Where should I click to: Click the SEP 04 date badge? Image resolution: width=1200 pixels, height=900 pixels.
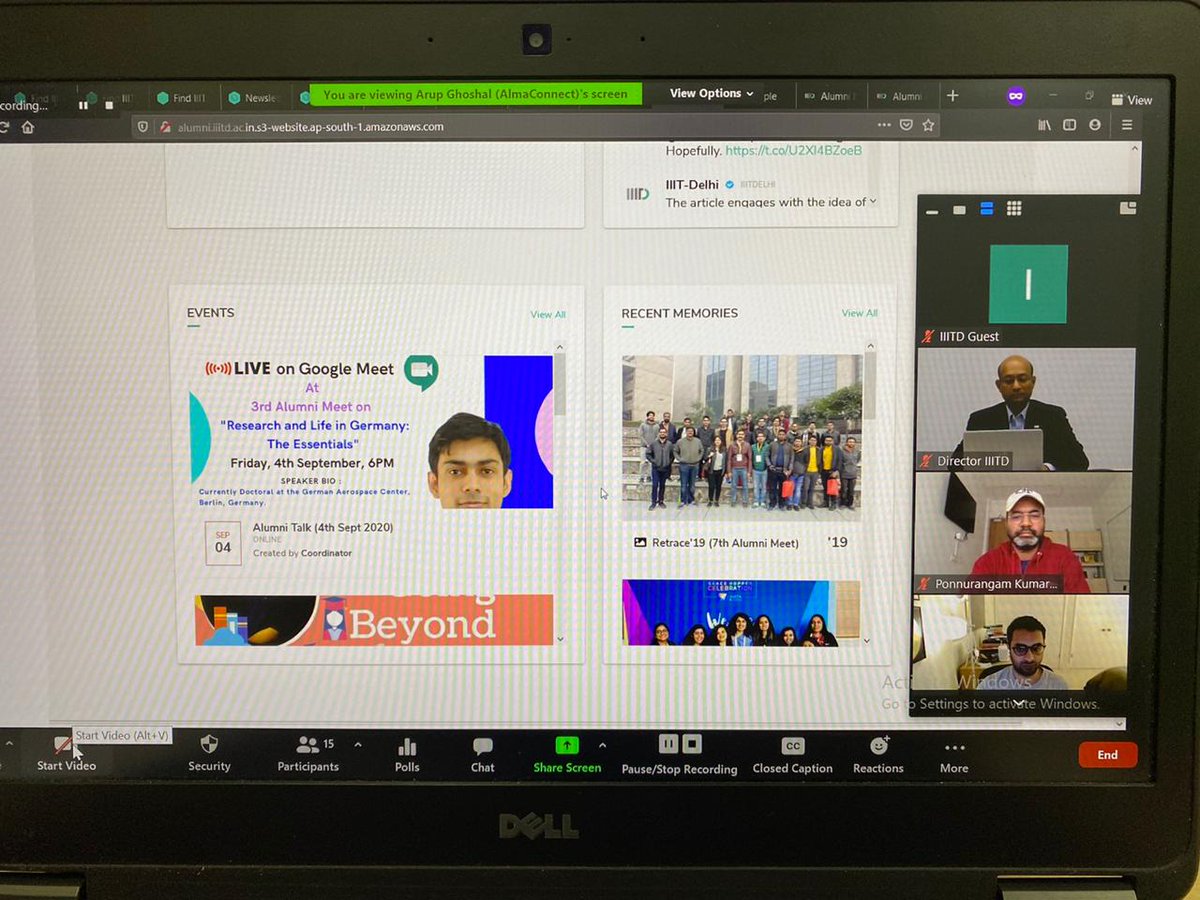click(223, 543)
